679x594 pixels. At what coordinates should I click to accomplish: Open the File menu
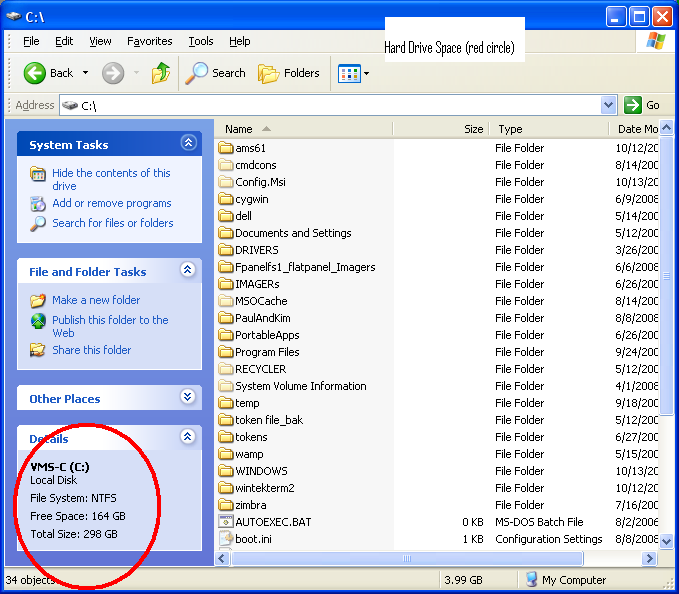[x=31, y=41]
